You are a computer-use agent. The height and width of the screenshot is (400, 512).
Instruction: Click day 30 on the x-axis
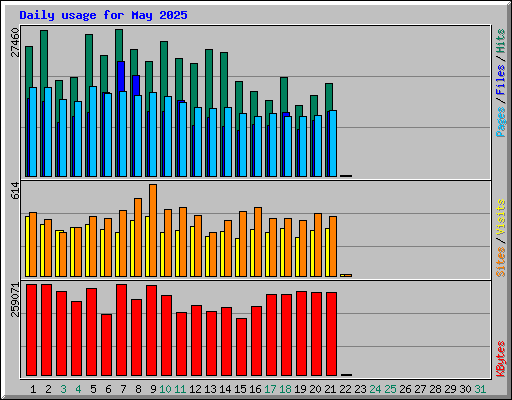click(x=465, y=389)
